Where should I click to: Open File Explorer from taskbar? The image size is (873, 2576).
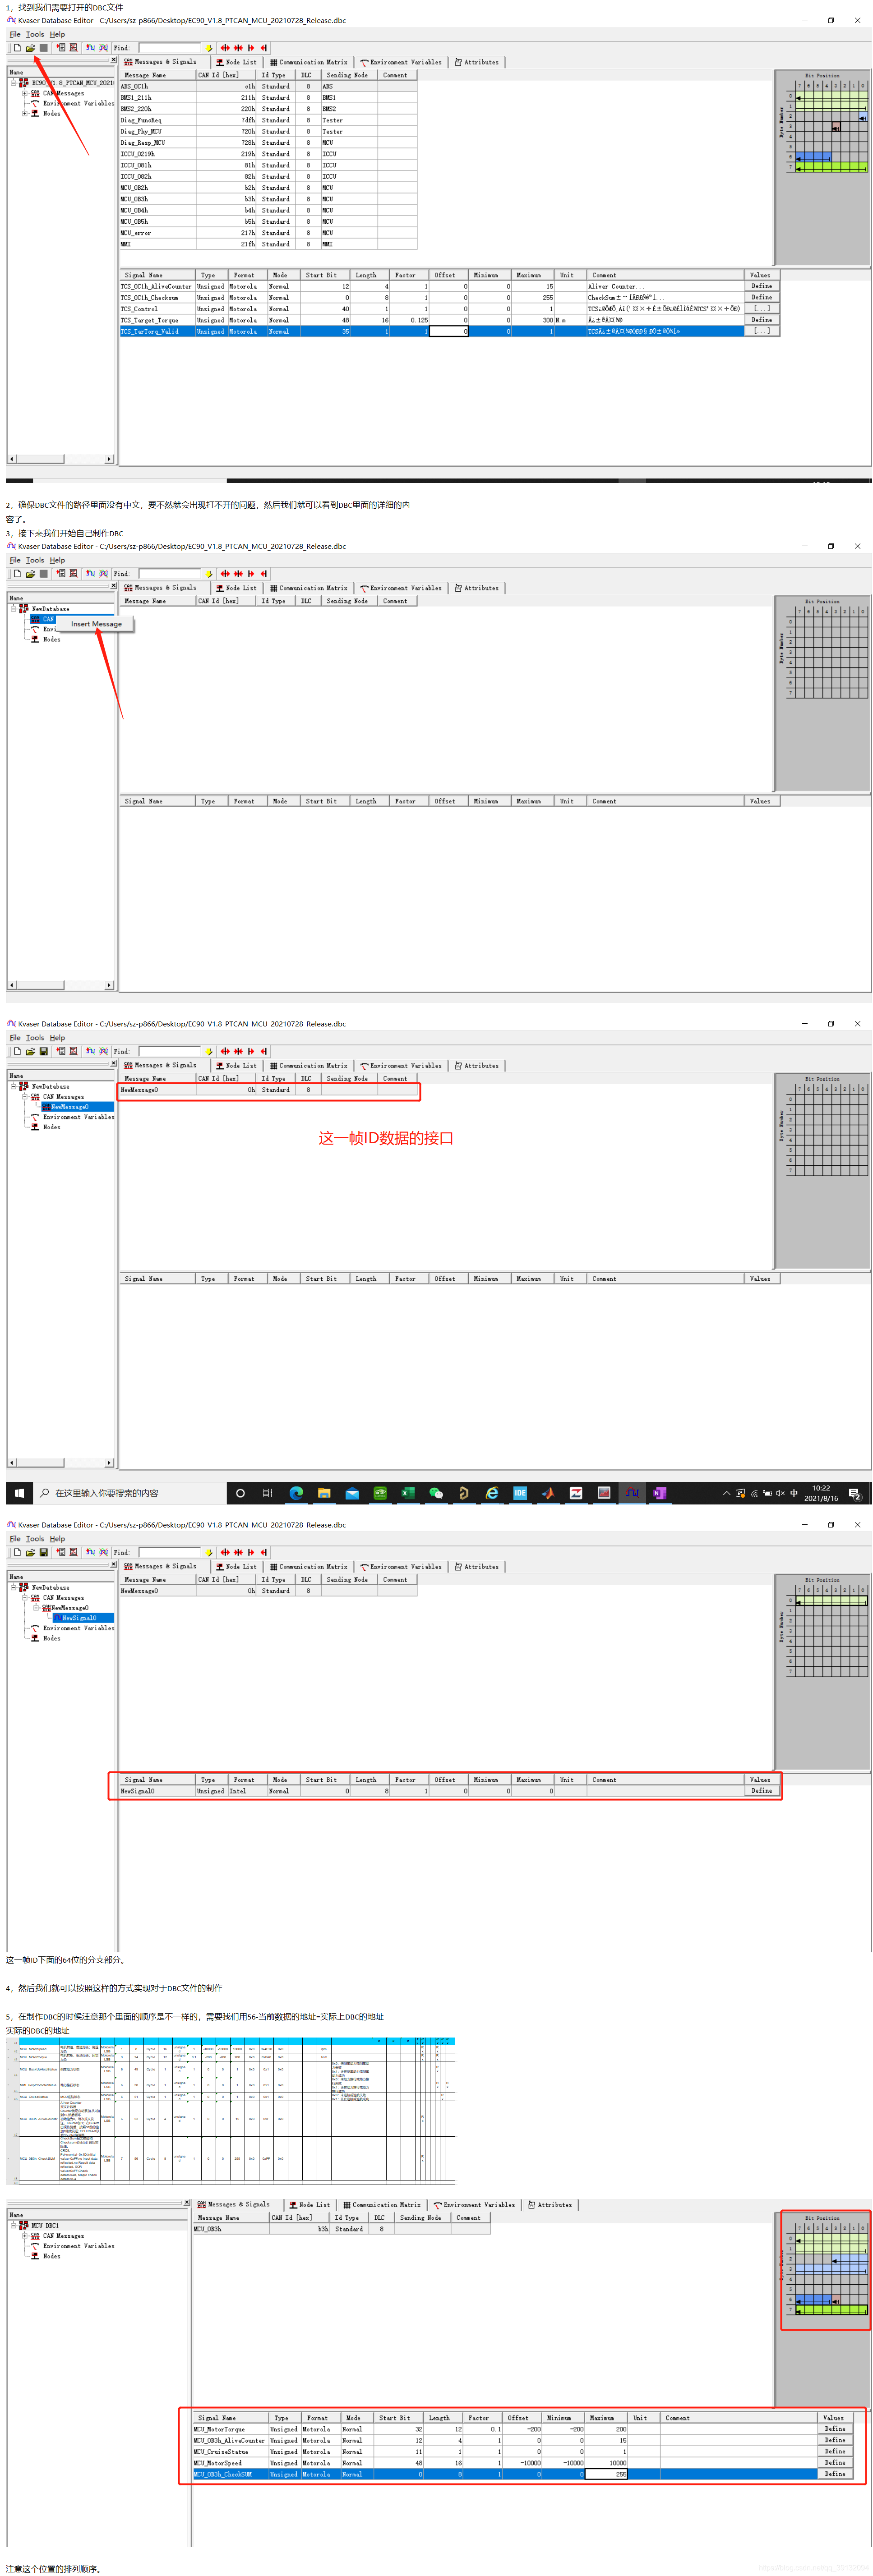pyautogui.click(x=324, y=1494)
